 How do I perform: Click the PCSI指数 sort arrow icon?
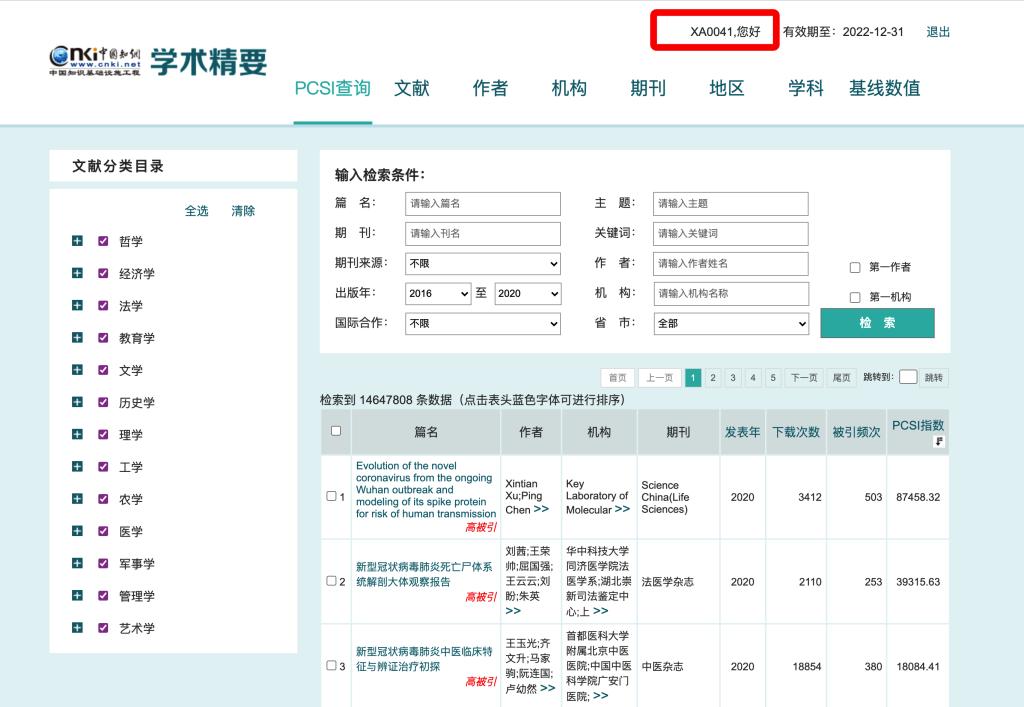(938, 442)
